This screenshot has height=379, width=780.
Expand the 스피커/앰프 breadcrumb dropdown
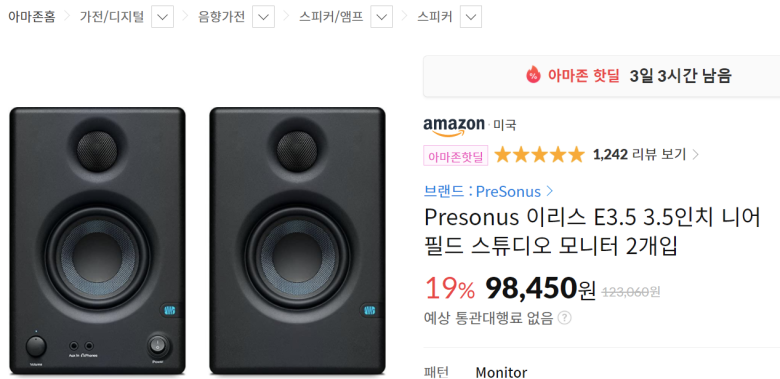[x=381, y=17]
